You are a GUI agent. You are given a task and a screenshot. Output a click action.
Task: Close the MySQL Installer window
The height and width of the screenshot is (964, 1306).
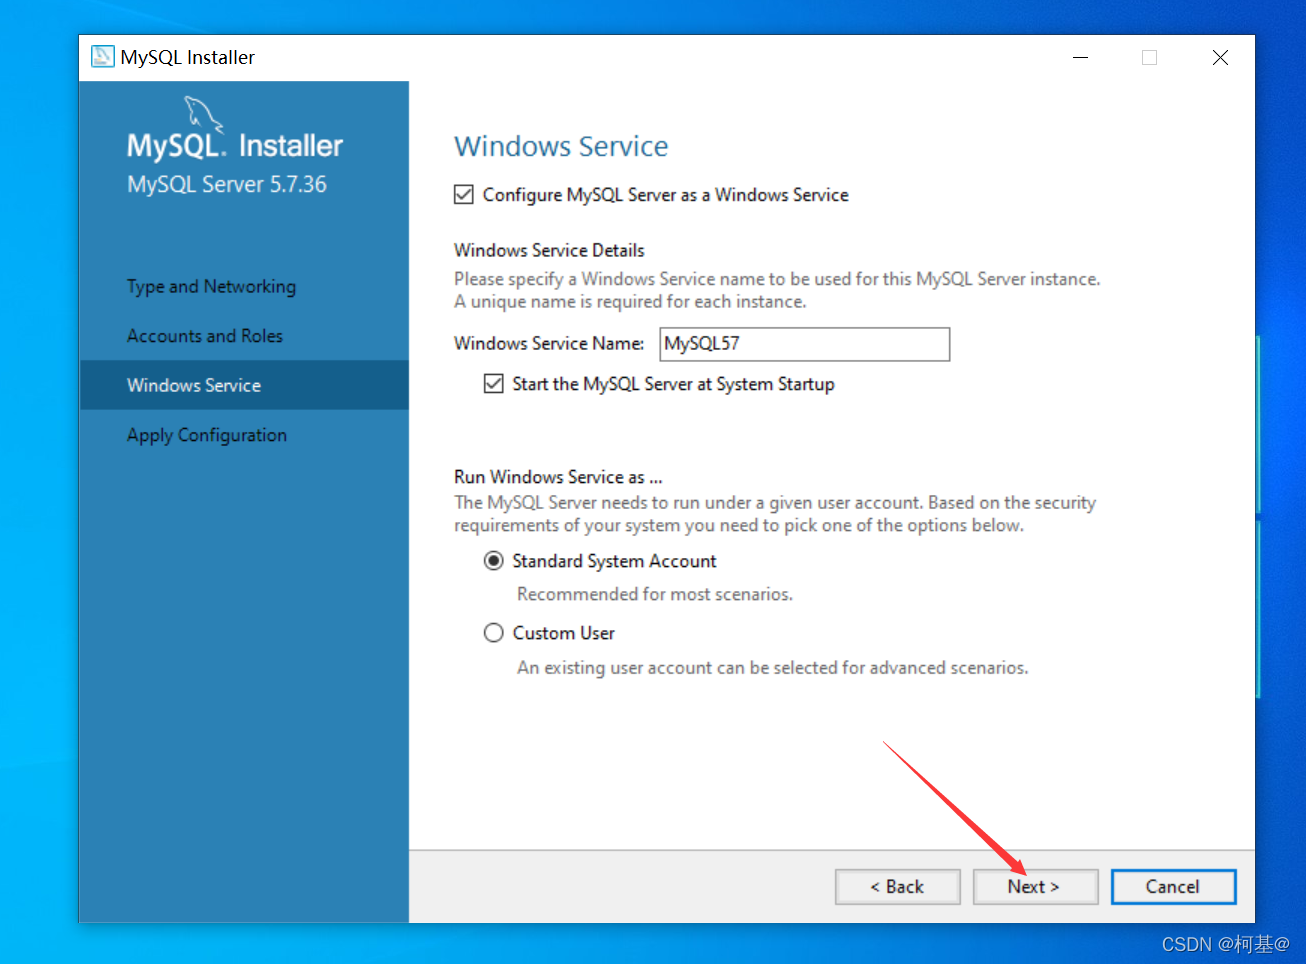coord(1220,58)
